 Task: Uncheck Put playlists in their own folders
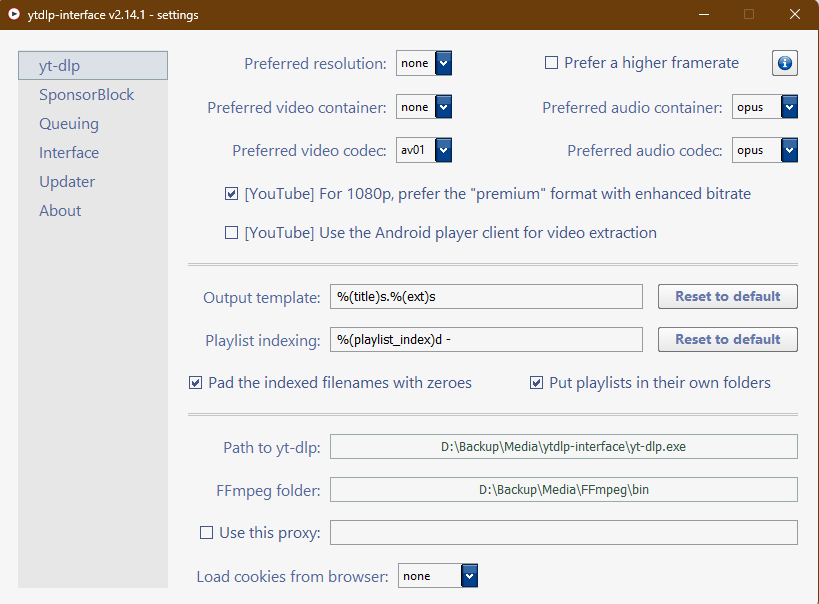click(x=537, y=383)
